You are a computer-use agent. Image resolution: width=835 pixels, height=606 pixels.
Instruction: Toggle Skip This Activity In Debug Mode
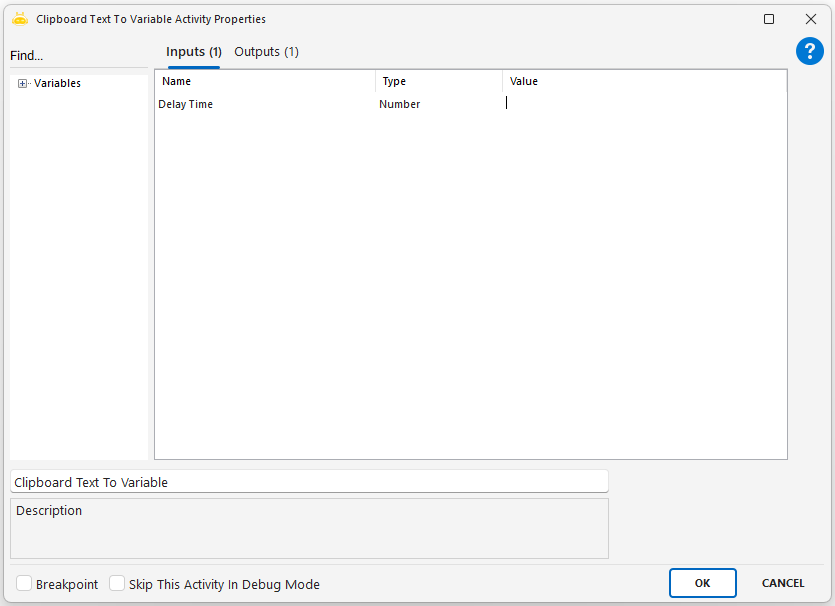coord(117,584)
